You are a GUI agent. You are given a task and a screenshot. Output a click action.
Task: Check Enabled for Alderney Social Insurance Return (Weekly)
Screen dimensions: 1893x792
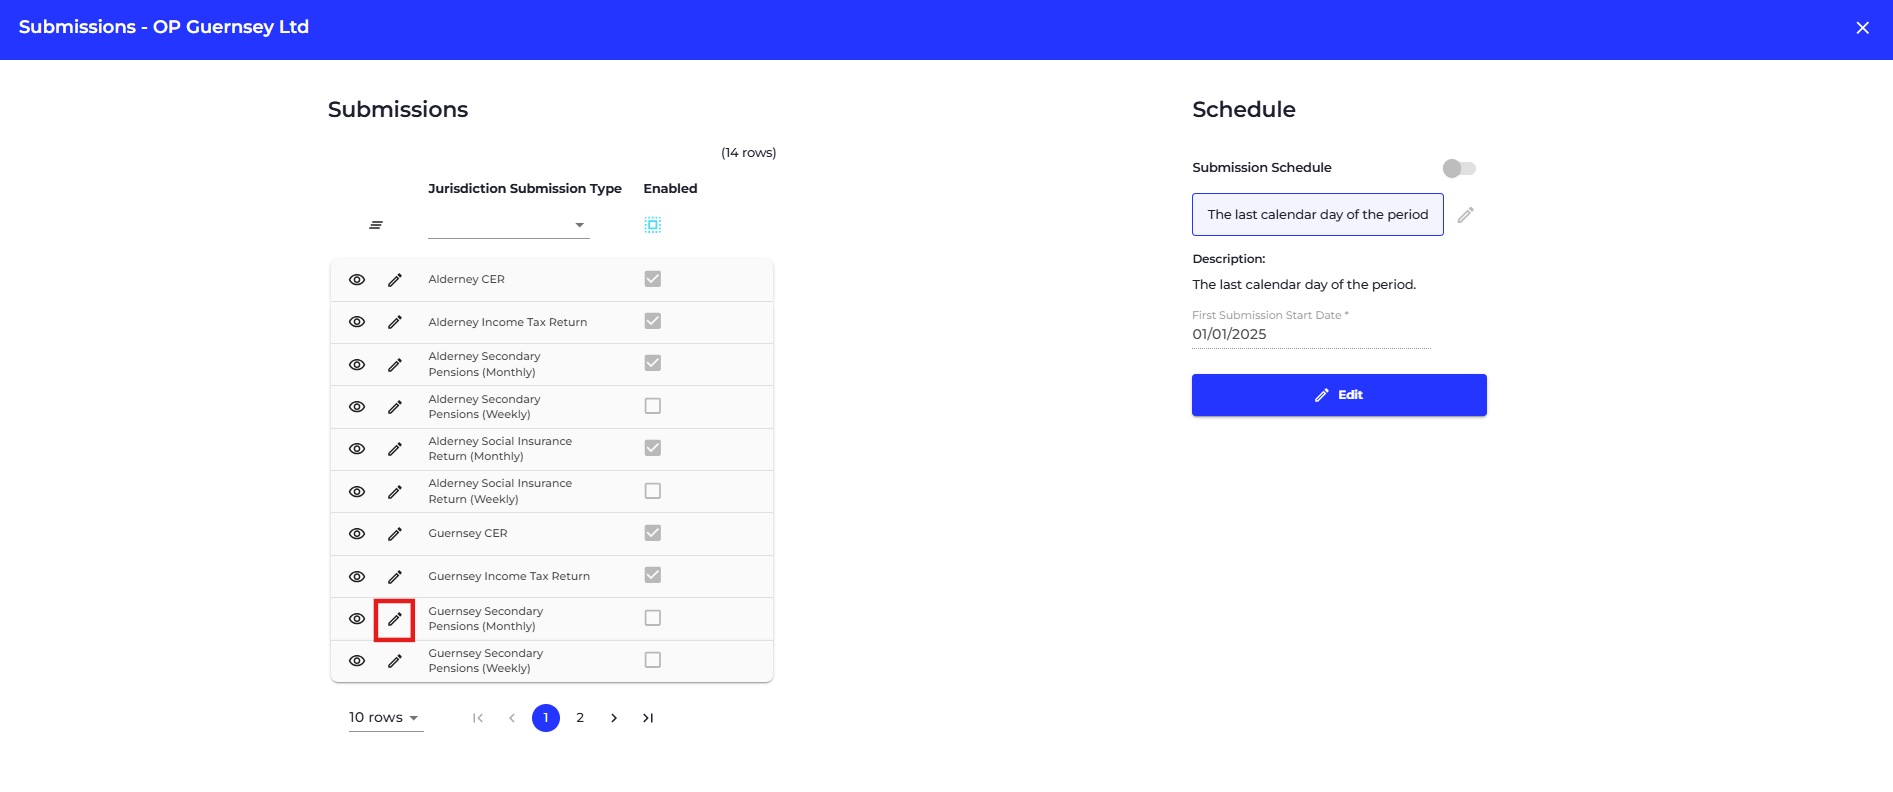[653, 491]
